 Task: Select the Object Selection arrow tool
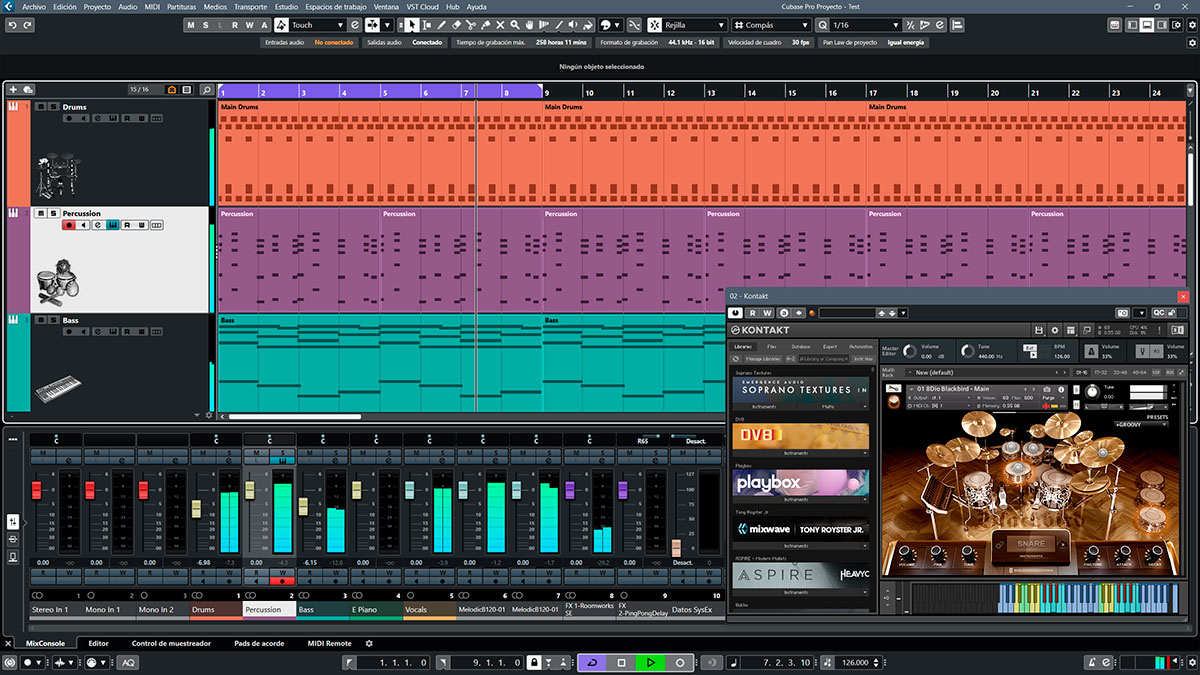[x=412, y=25]
